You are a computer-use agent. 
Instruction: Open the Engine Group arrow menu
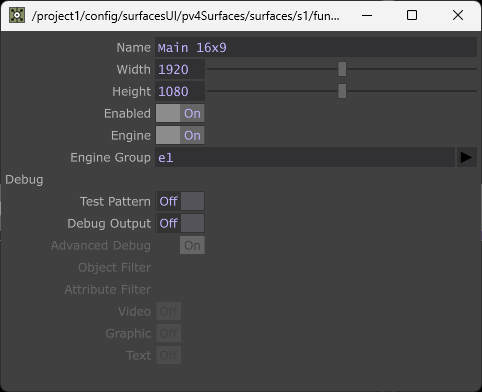(466, 157)
